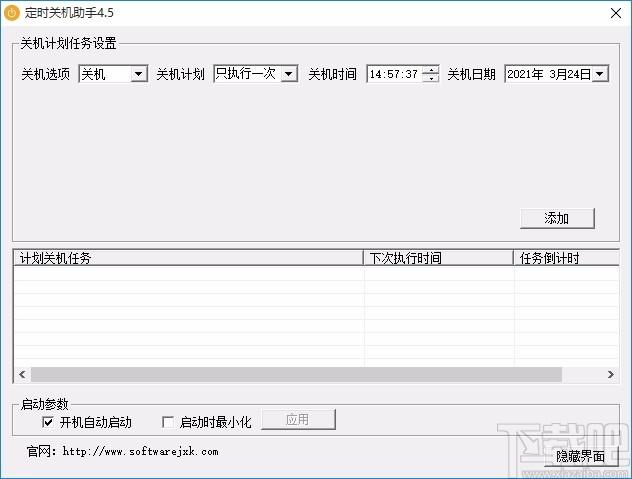Click the official site URL http://www.softwarejxk.com
The height and width of the screenshot is (479, 632).
point(141,452)
